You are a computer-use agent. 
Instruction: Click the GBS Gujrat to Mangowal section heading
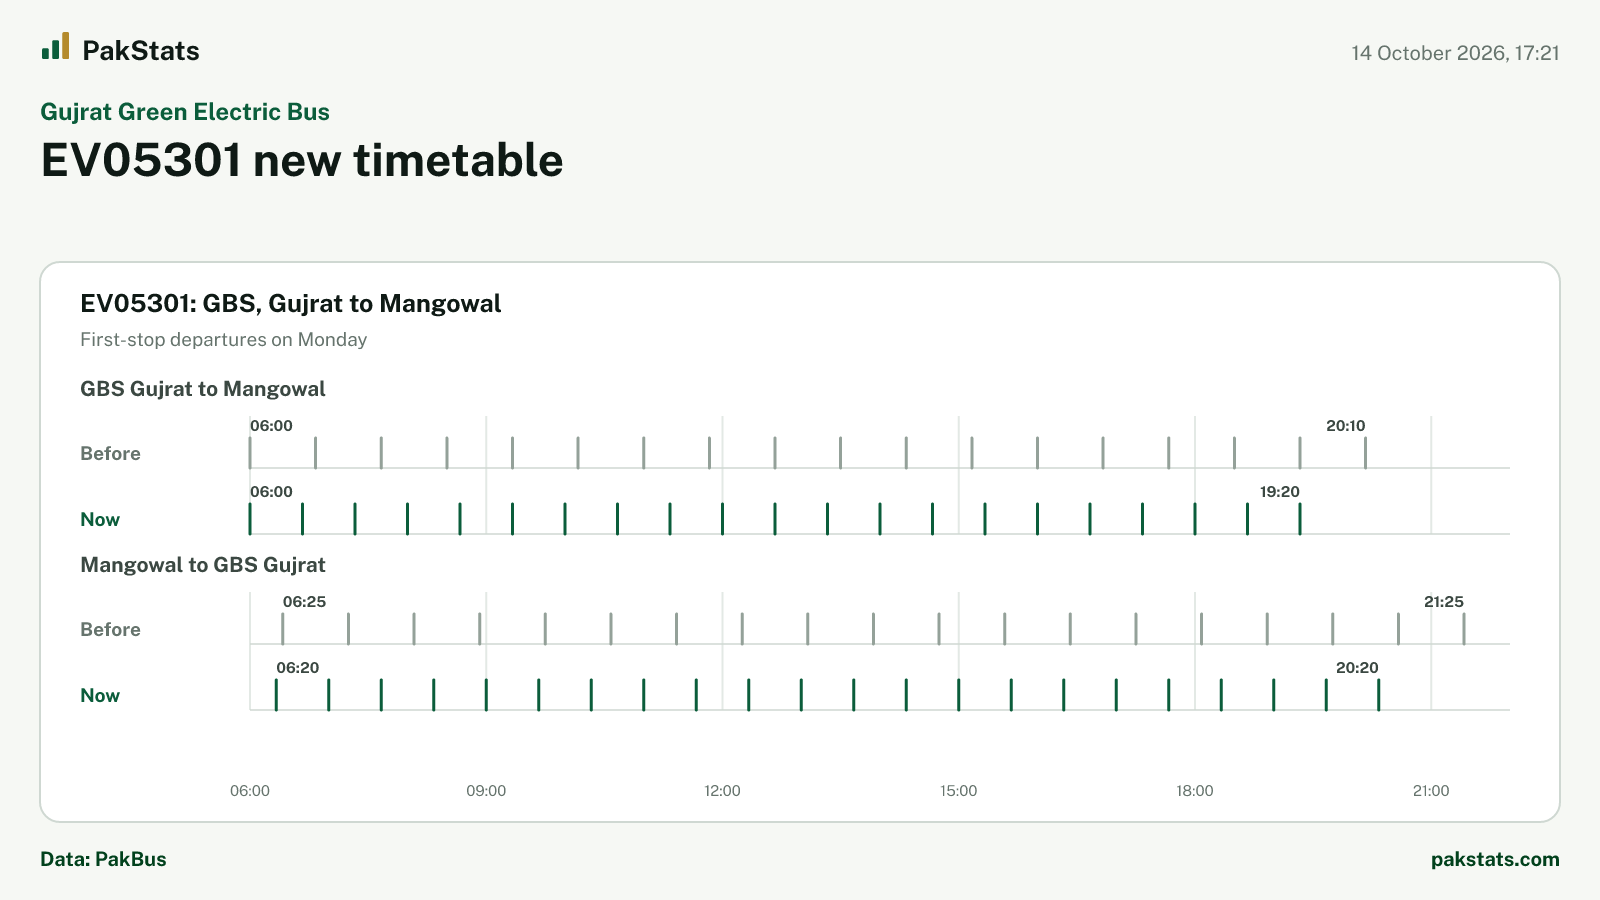coord(203,389)
